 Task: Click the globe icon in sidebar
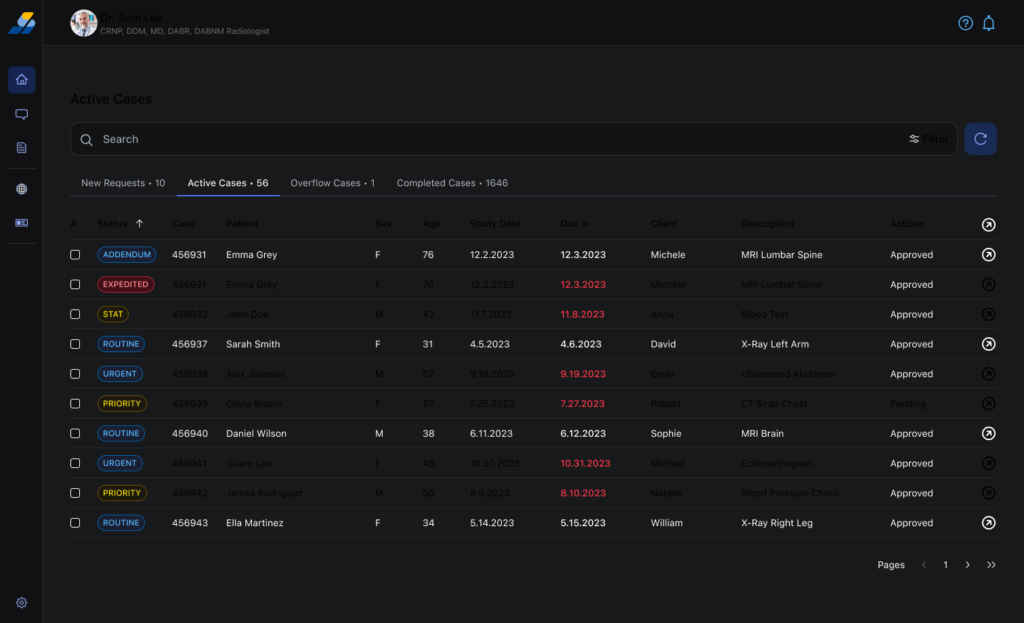pyautogui.click(x=21, y=189)
